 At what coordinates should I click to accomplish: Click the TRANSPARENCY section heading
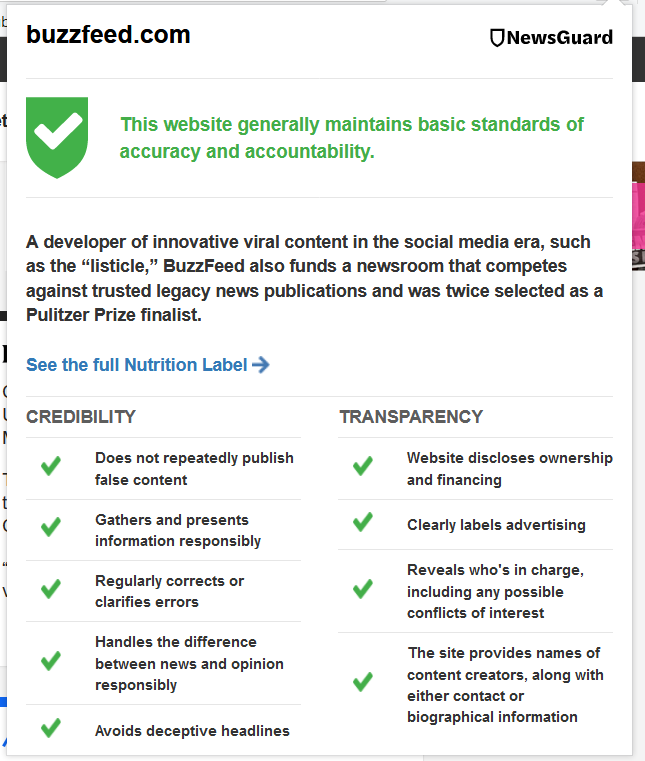coord(411,417)
